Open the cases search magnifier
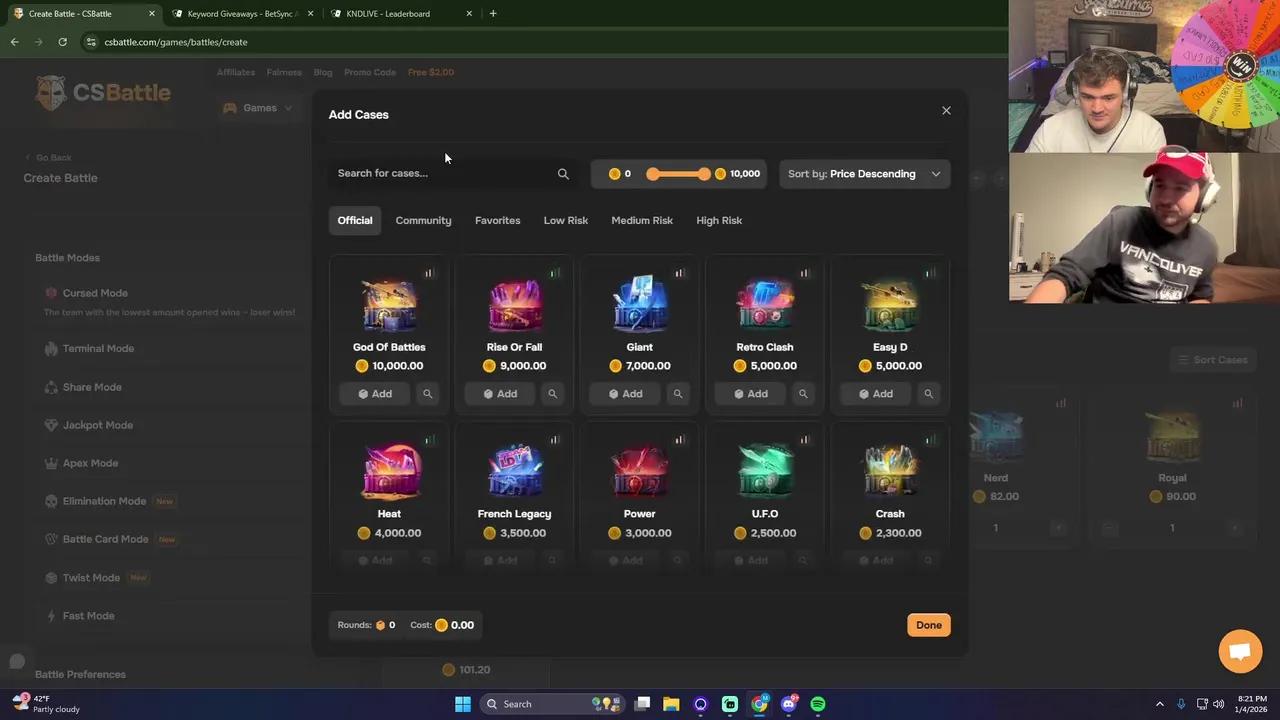This screenshot has width=1280, height=720. pyautogui.click(x=563, y=173)
